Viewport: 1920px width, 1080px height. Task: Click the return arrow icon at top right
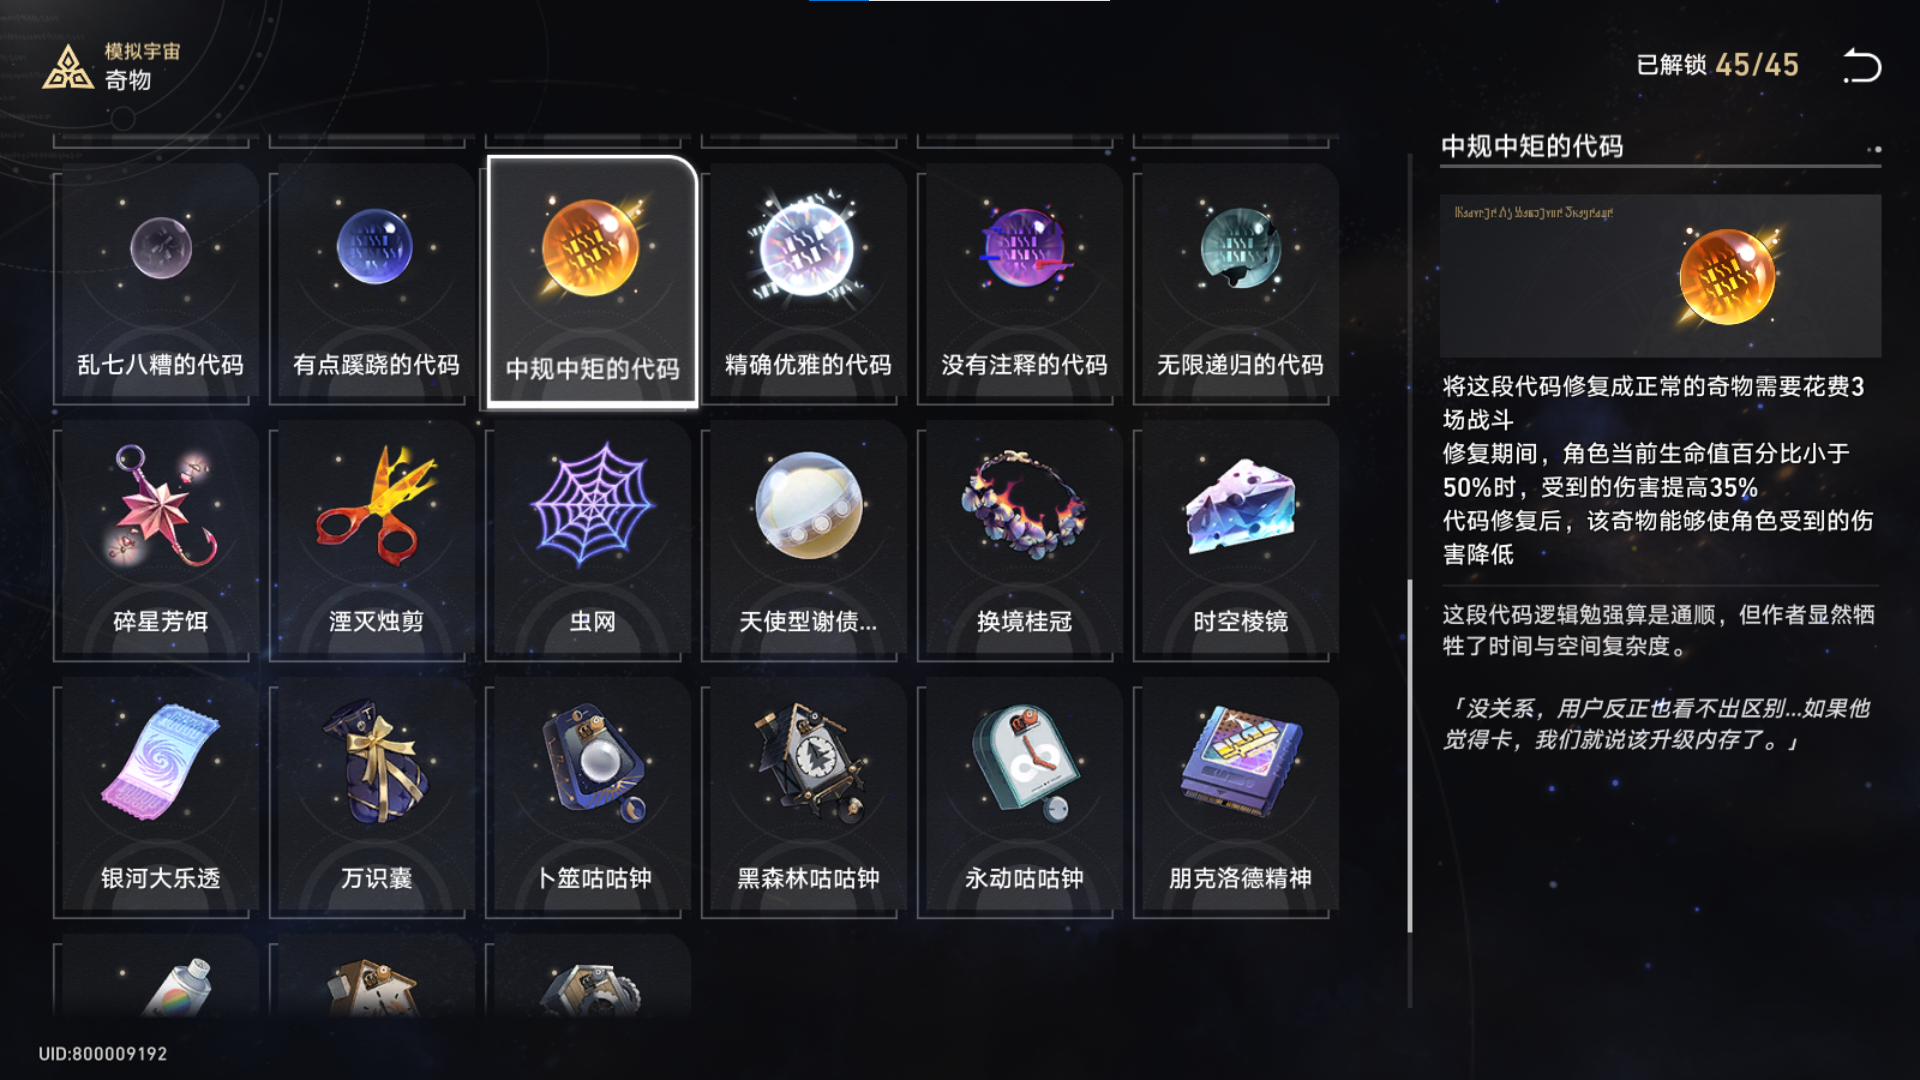pos(1862,66)
